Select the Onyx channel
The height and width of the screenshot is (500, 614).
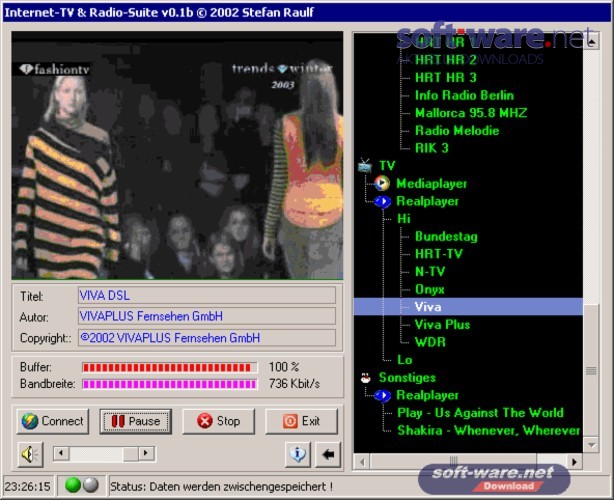(x=430, y=289)
